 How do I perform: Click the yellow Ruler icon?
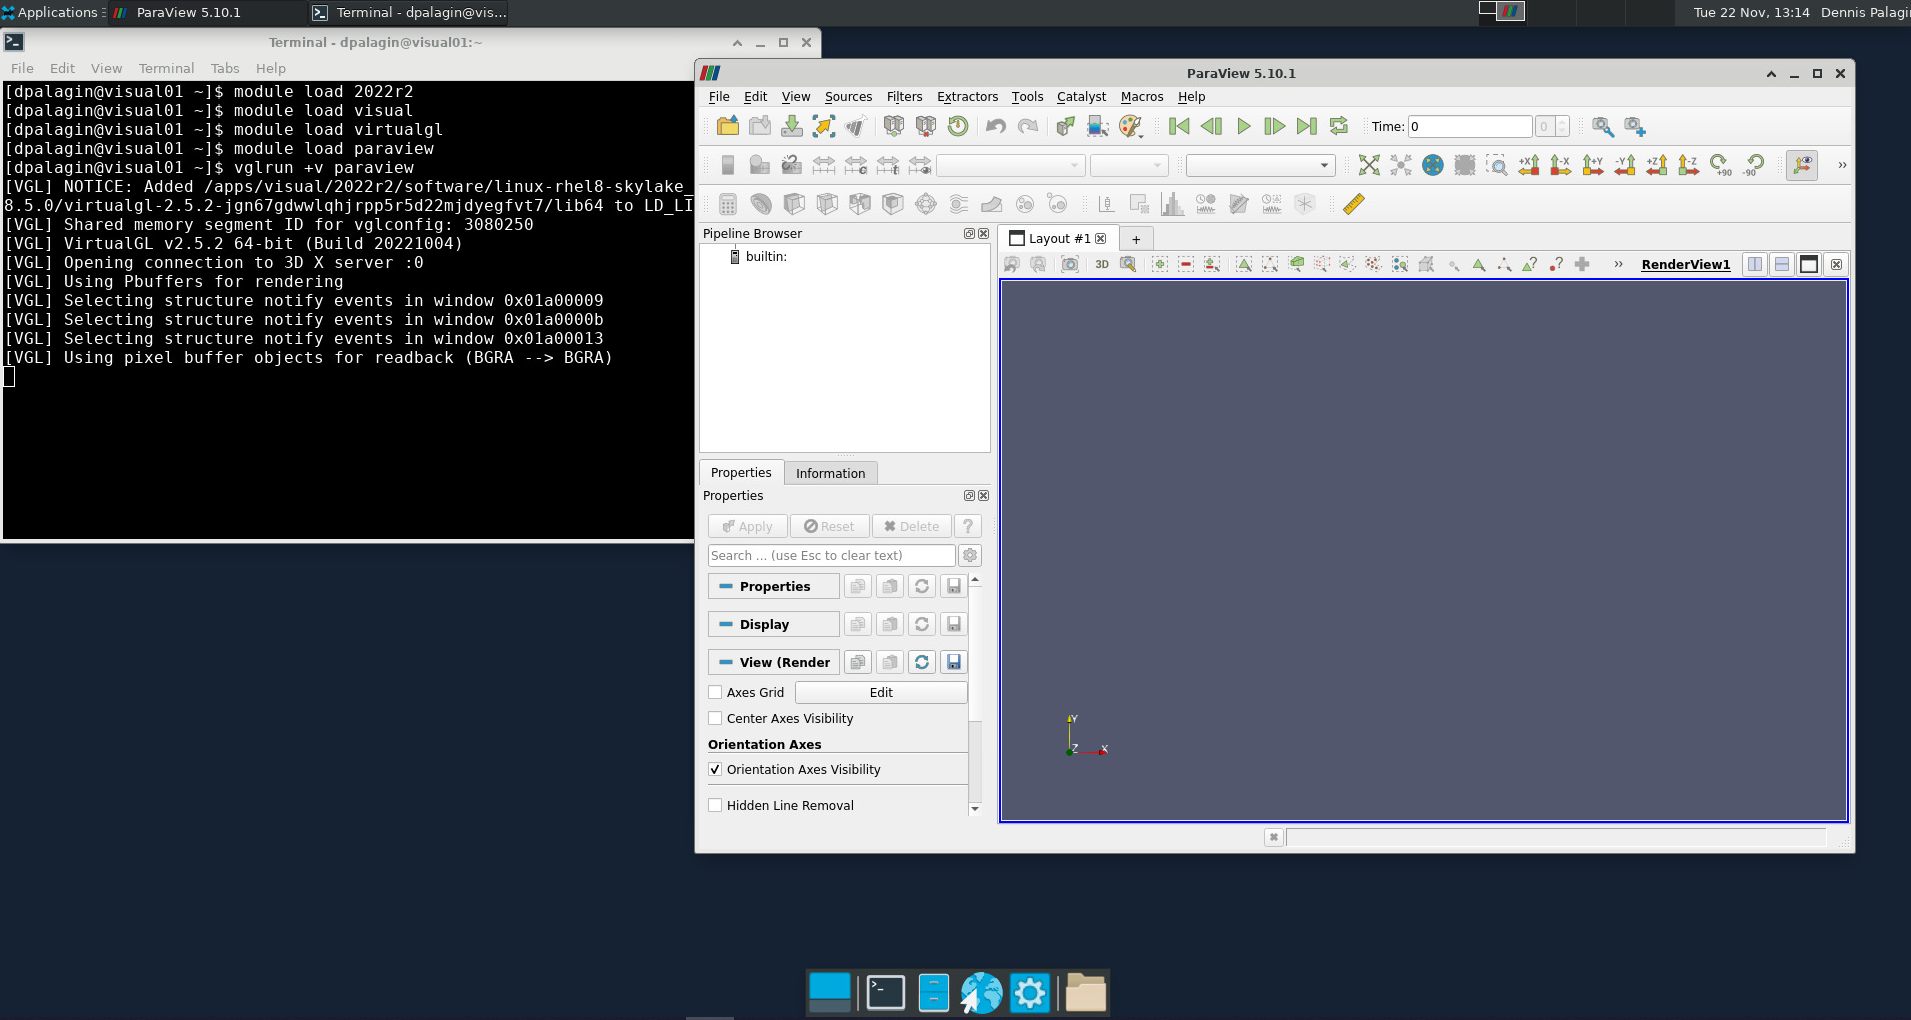click(1353, 204)
